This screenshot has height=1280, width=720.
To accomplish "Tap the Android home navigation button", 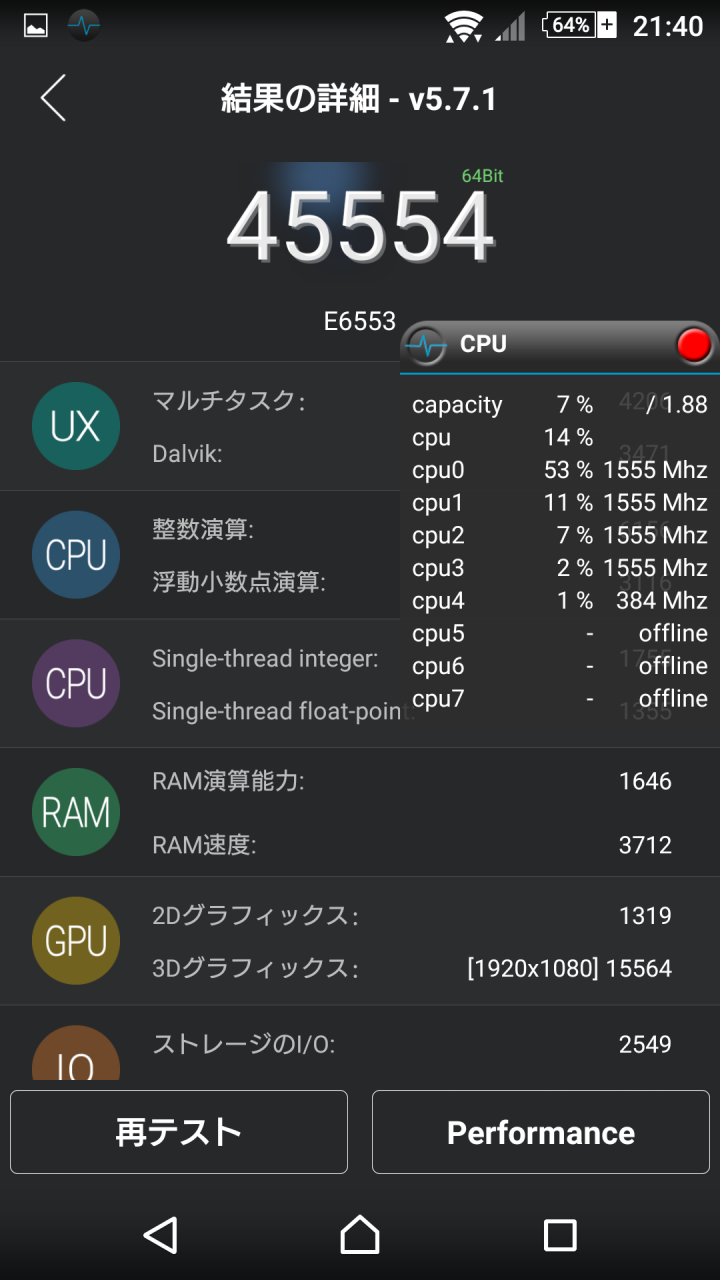I will [x=360, y=1235].
